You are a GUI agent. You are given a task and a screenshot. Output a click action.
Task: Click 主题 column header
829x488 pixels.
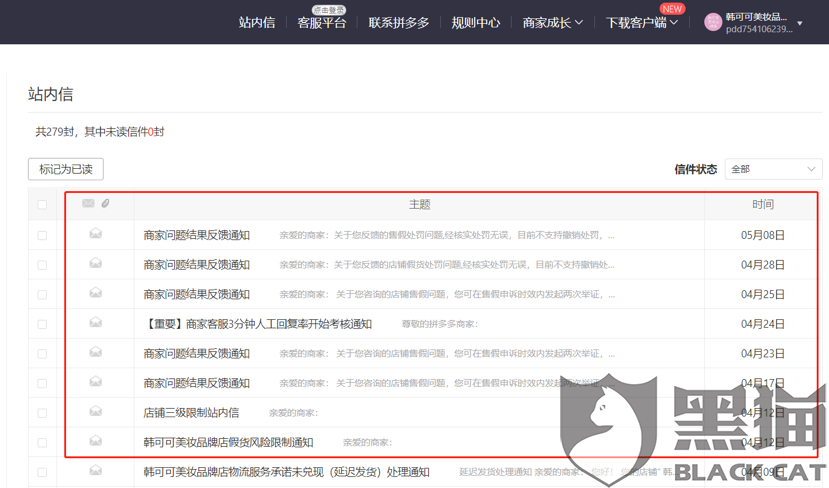coord(419,205)
